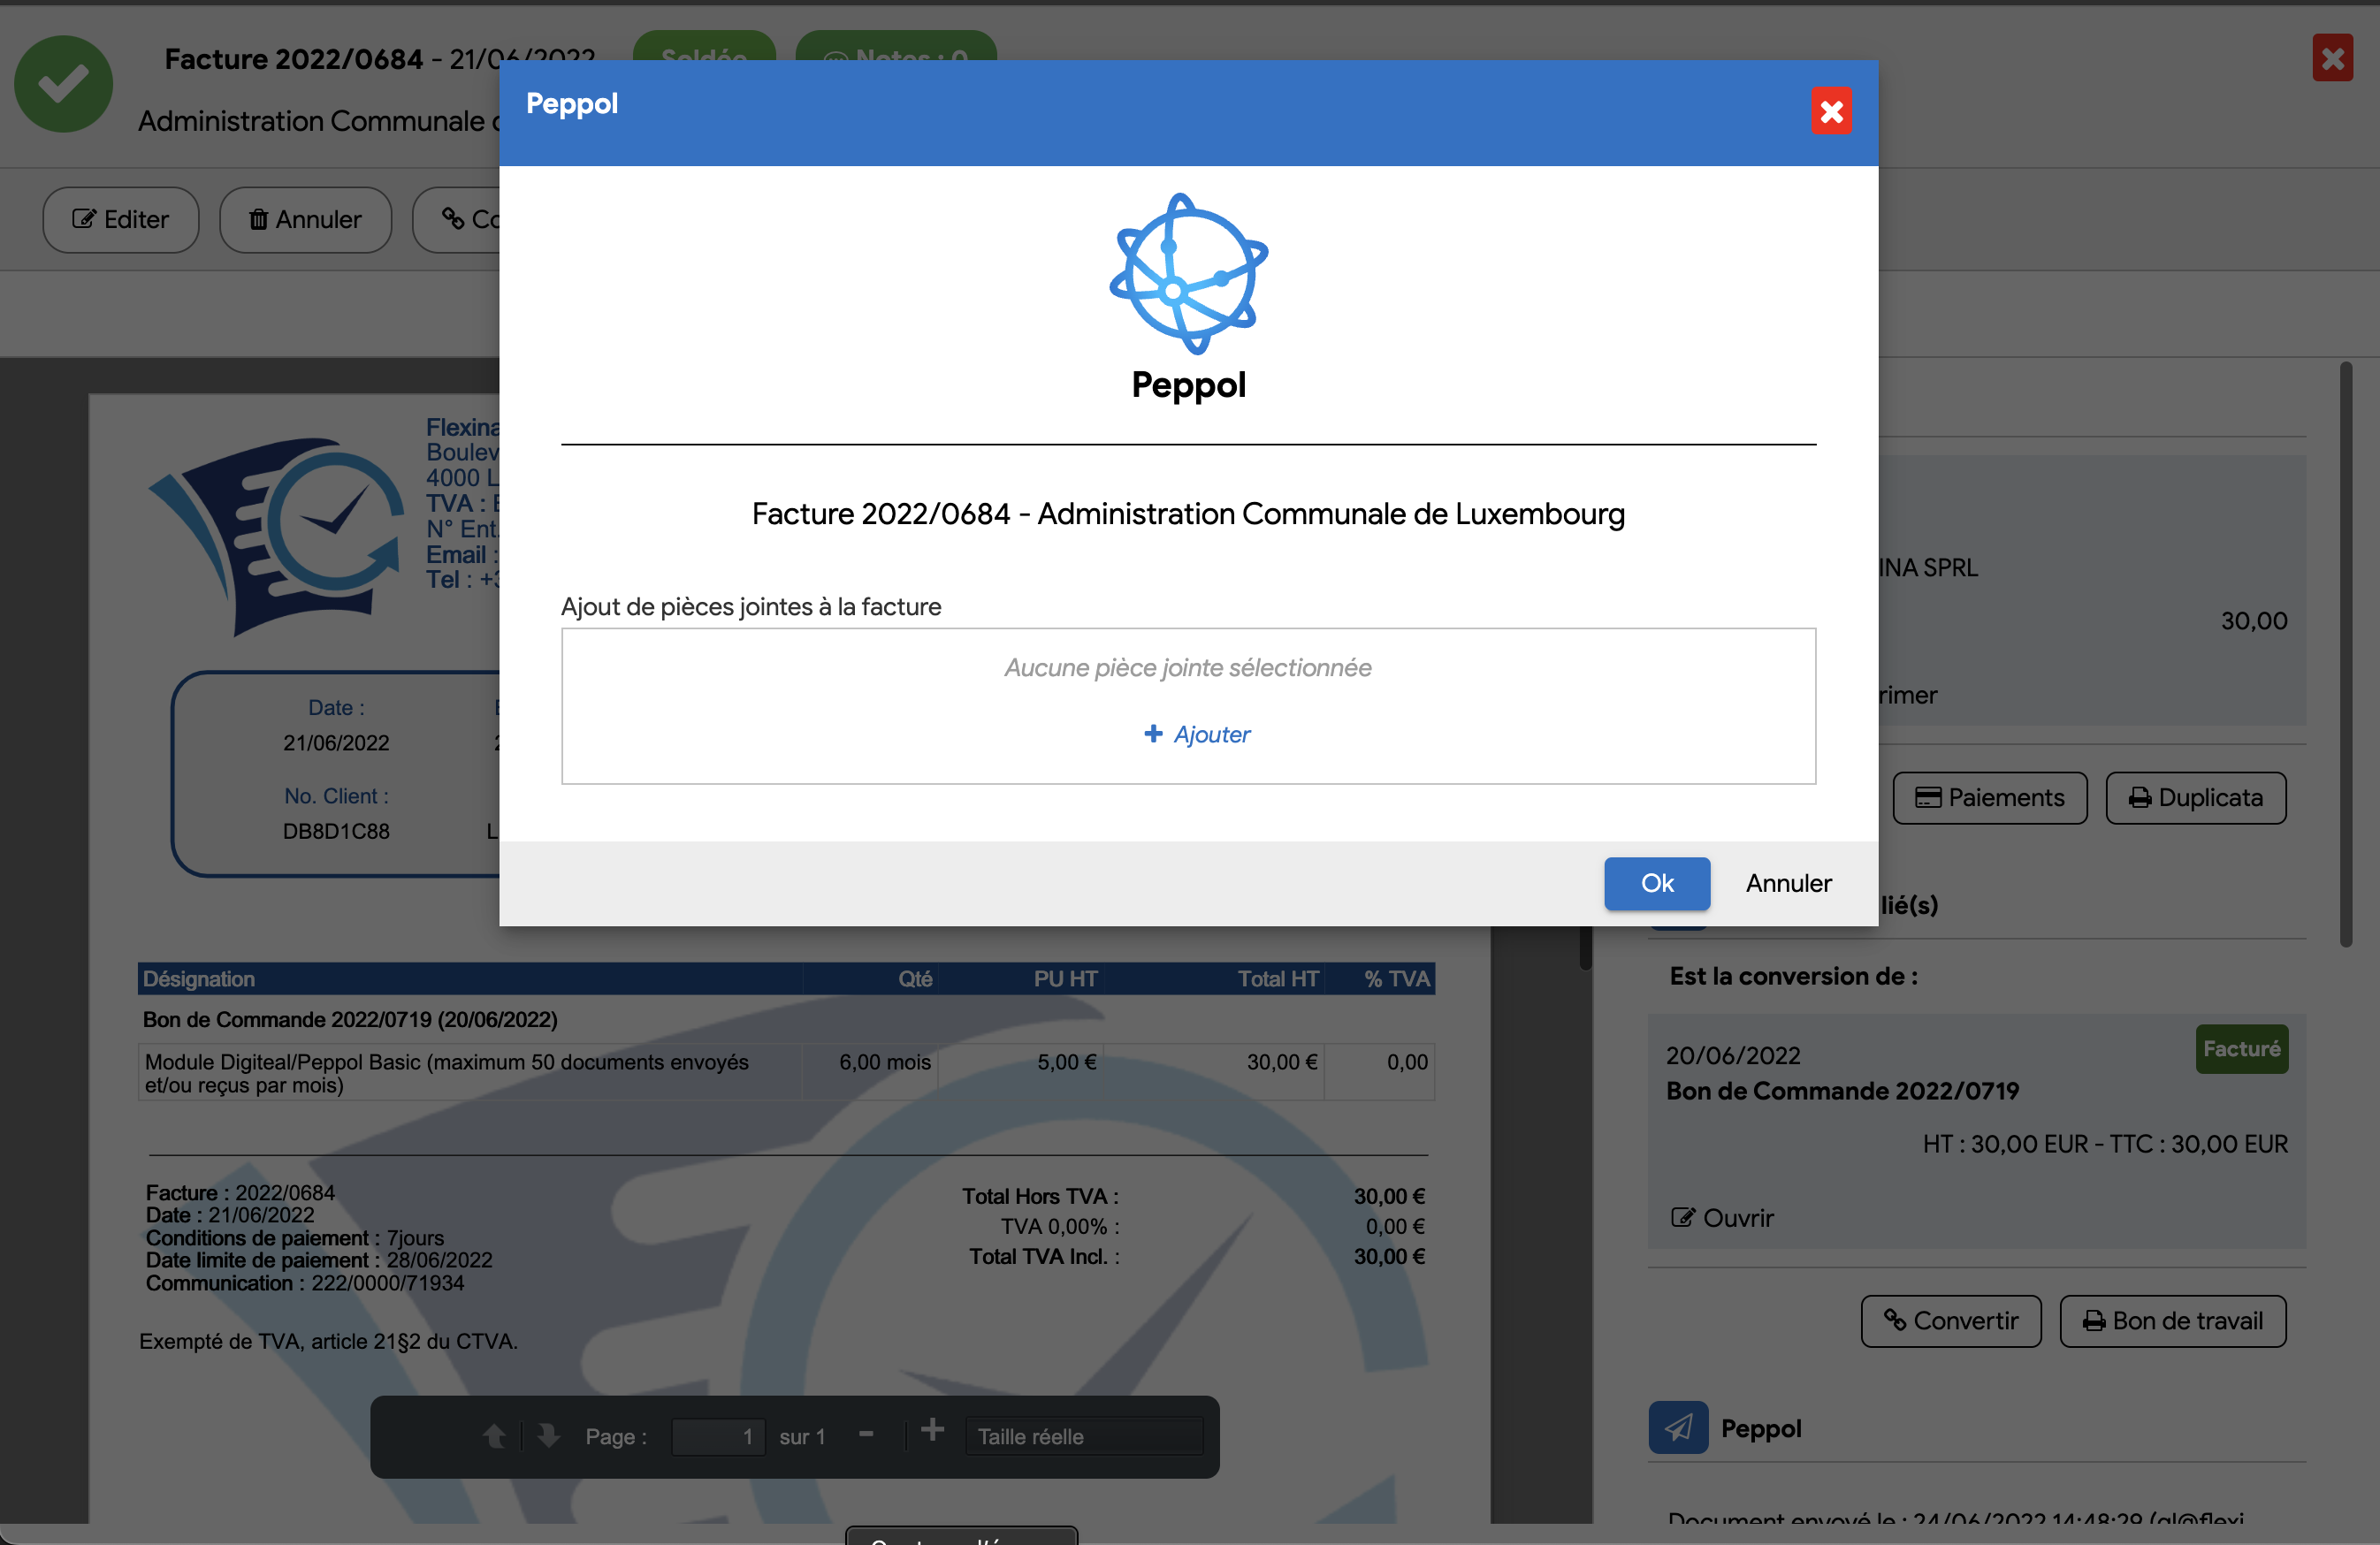Screen dimensions: 2380x1545
Task: Click the printer icon on Bon de travail
Action: pos(2094,1321)
